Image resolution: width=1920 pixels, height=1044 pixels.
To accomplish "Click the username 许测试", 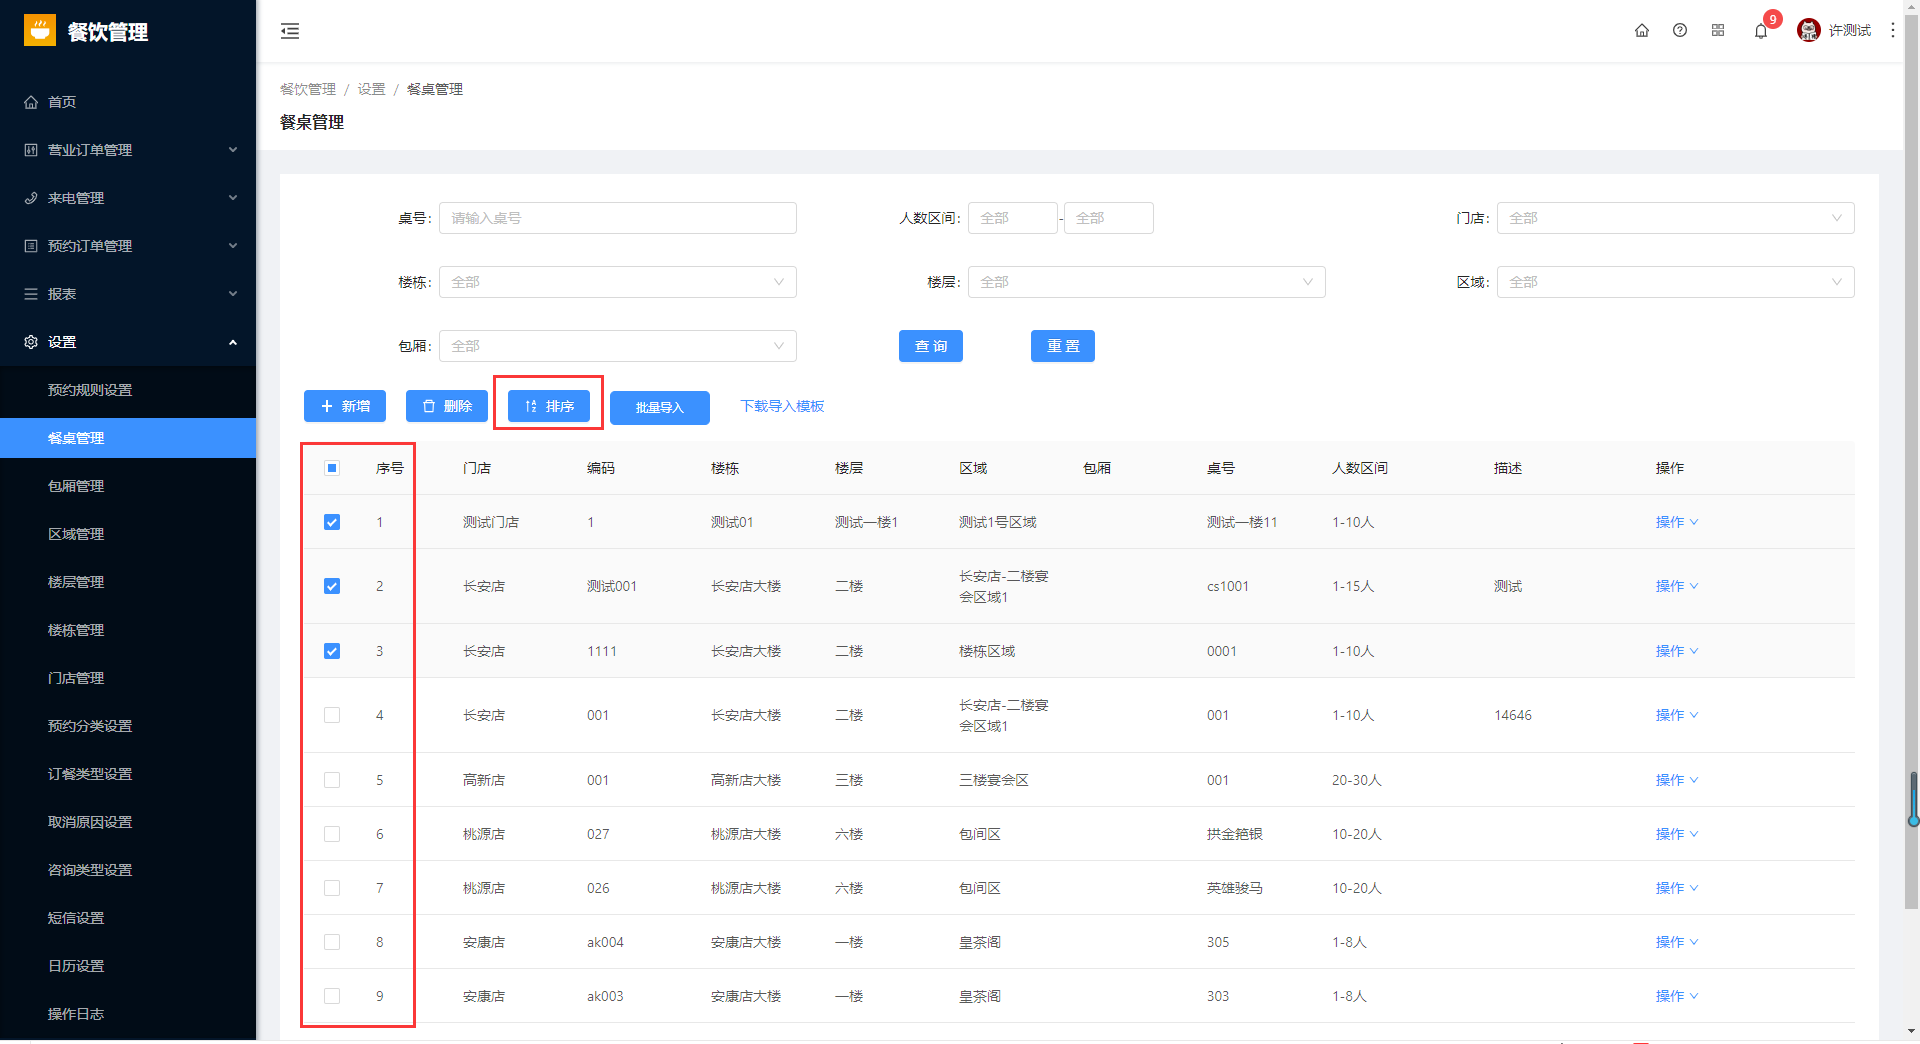I will click(1849, 31).
